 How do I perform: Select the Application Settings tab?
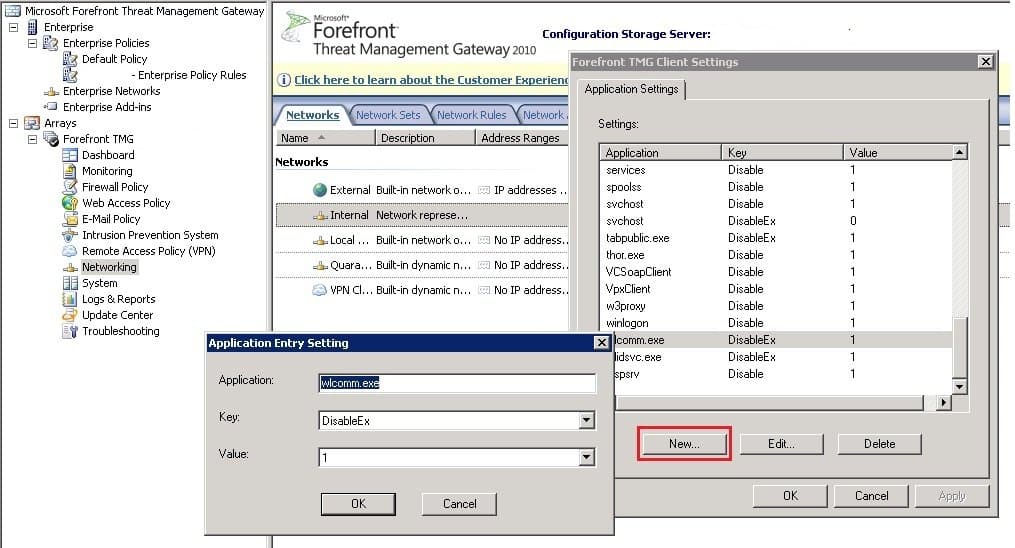[x=631, y=89]
